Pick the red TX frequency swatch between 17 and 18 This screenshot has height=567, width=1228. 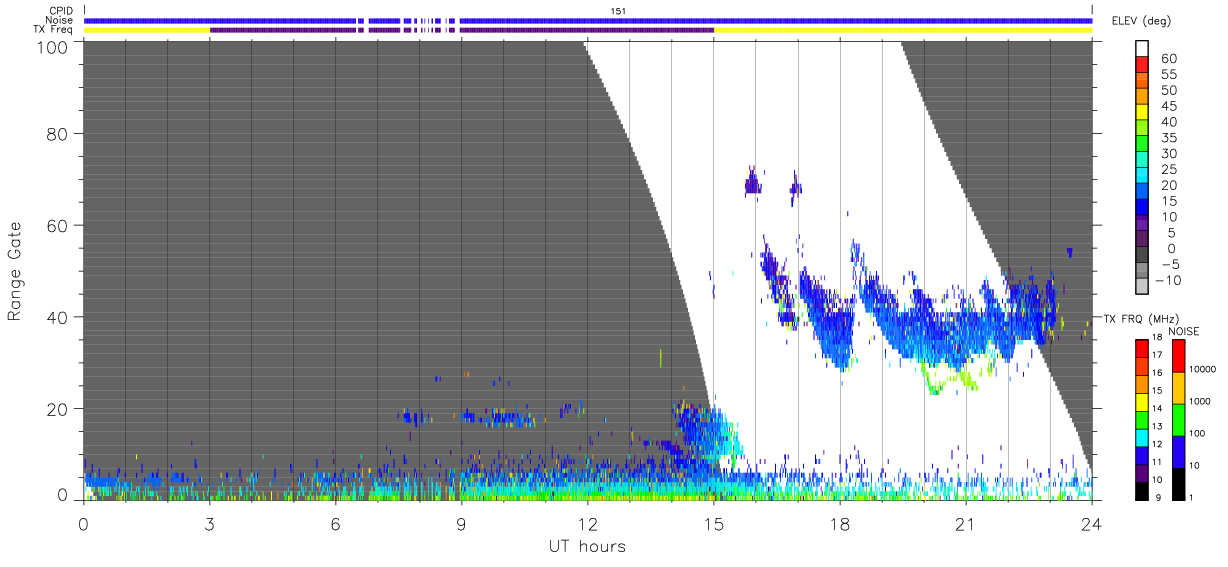[x=1141, y=349]
